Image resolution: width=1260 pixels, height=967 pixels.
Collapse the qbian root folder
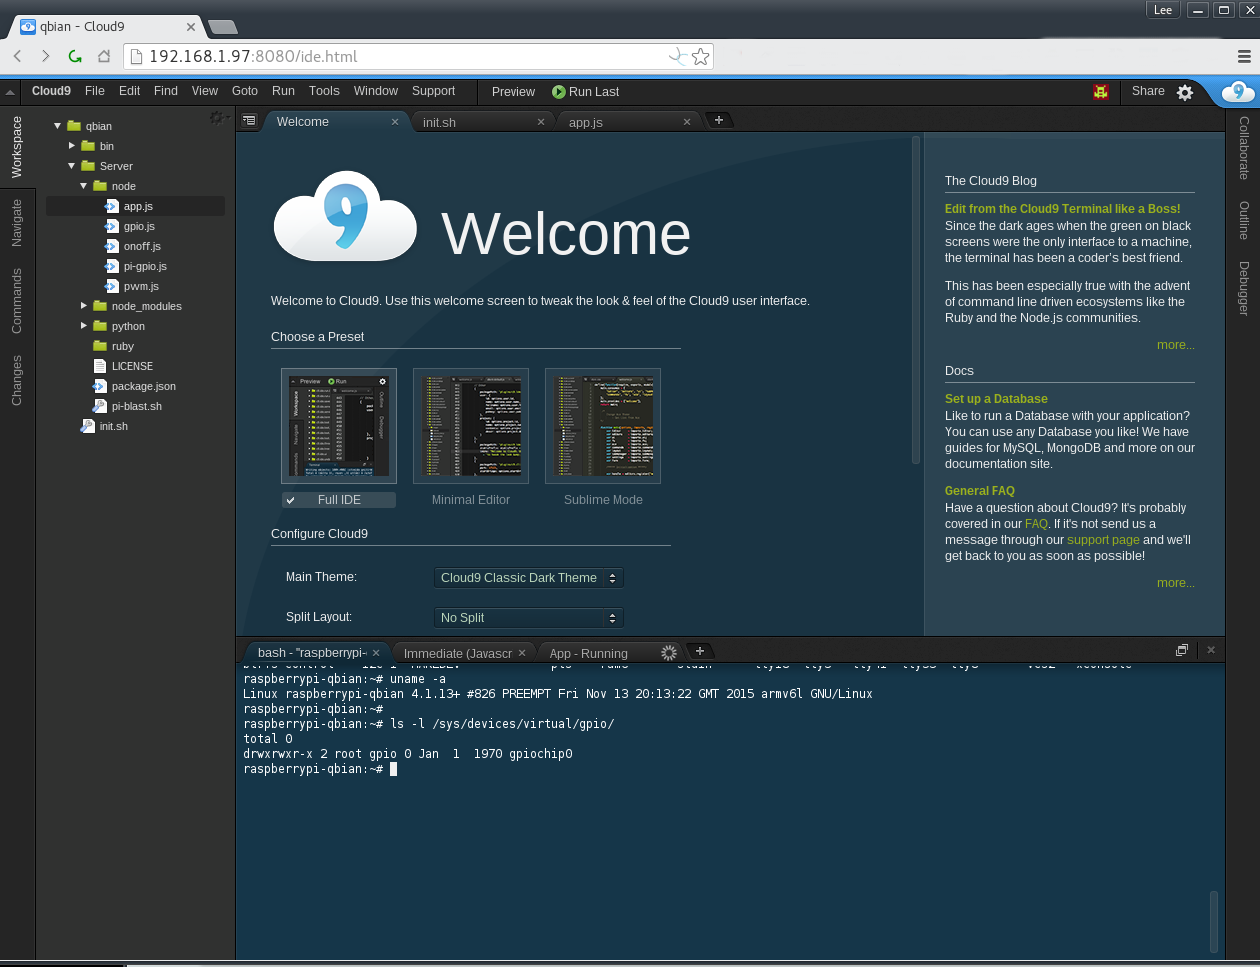58,126
